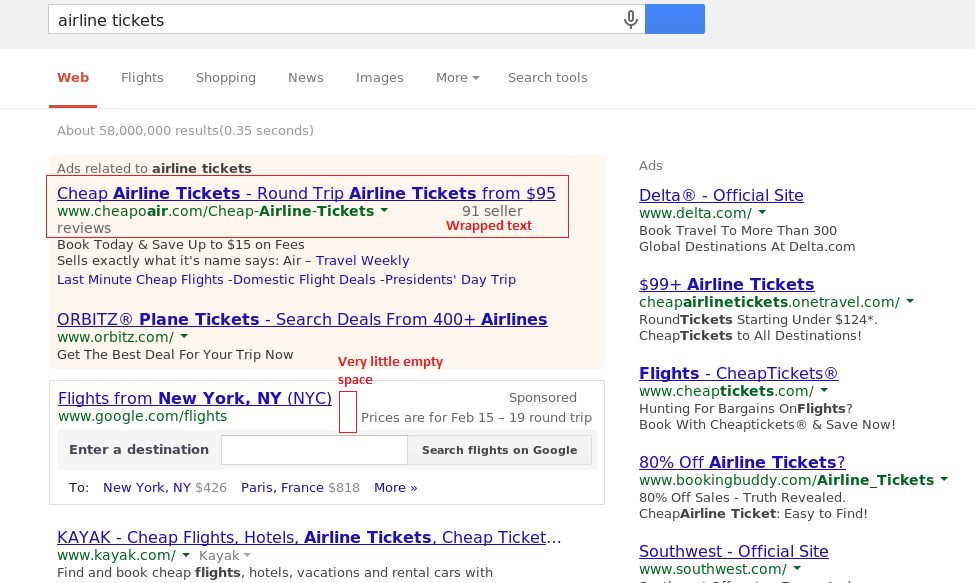
Task: Expand the More dropdown menu
Action: (458, 78)
